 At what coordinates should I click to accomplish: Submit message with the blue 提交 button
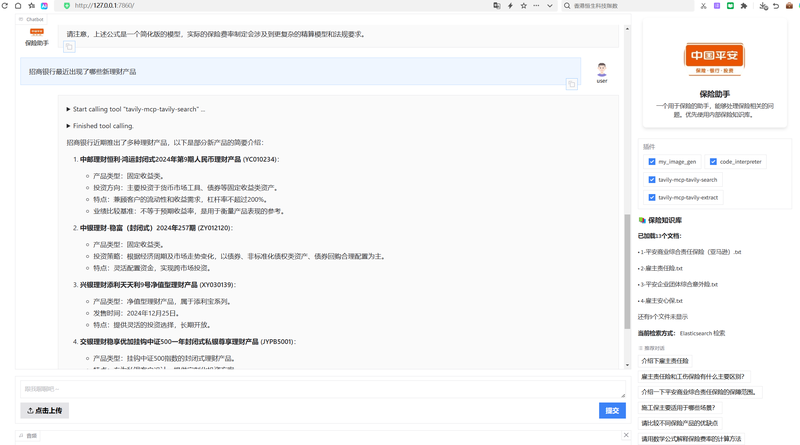(612, 410)
